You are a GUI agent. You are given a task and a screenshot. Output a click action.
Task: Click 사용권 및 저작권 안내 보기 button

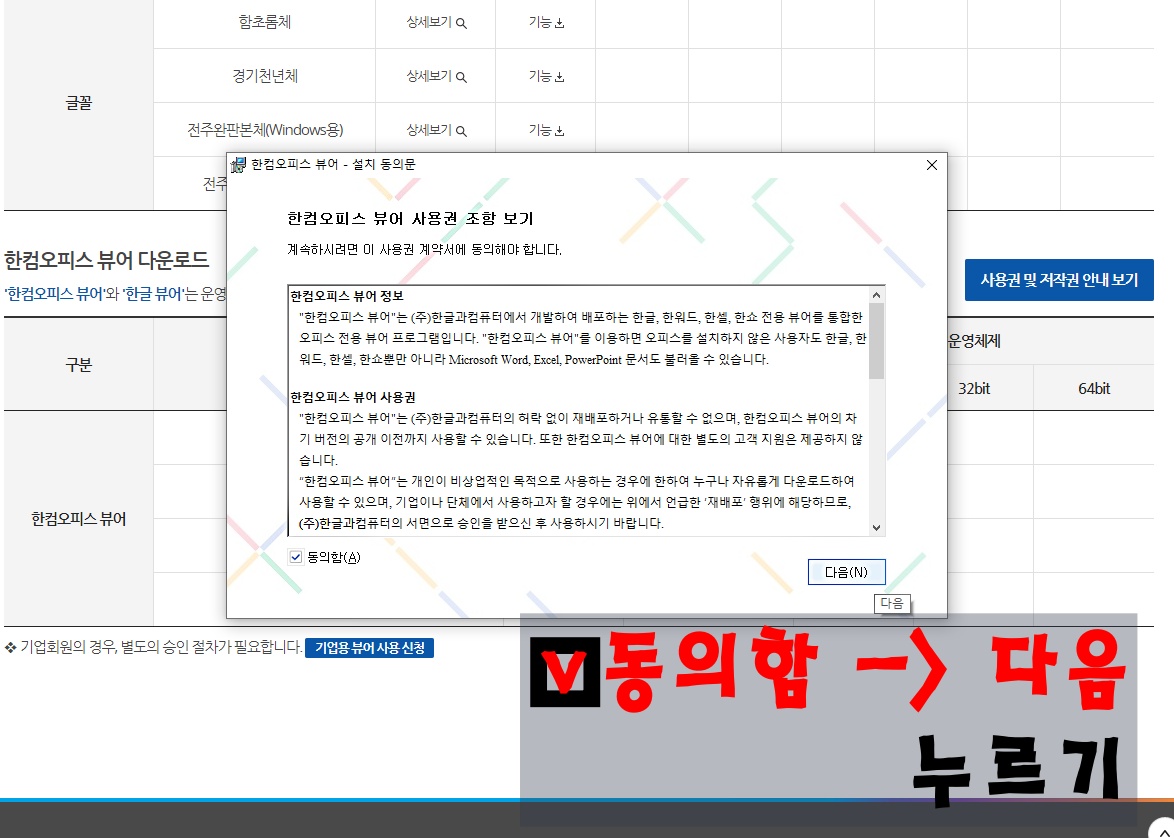(1059, 280)
